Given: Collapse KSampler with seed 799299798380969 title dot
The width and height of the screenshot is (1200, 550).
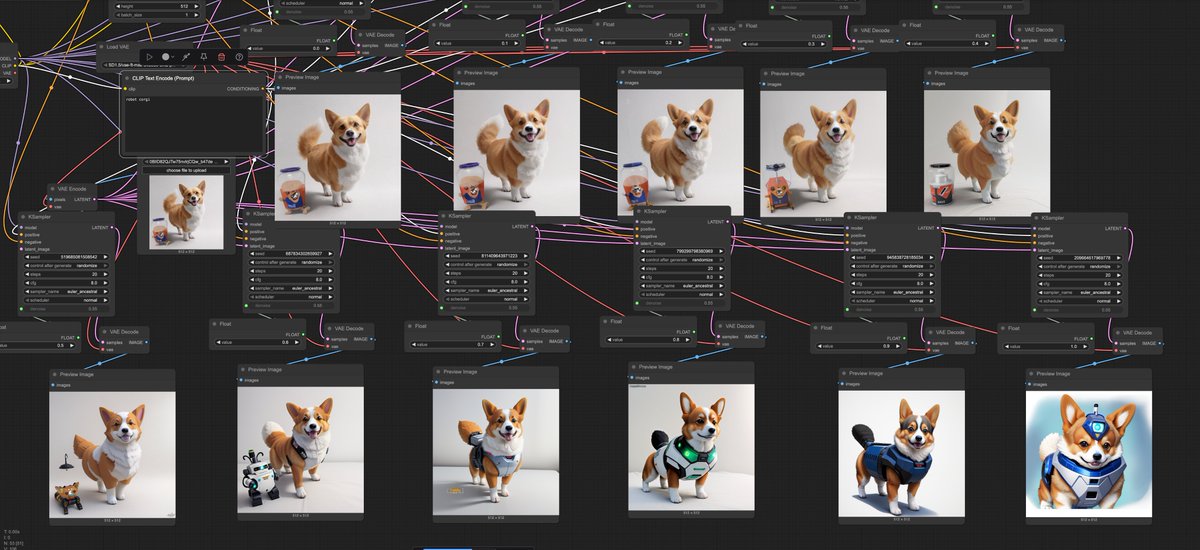Looking at the screenshot, I should pos(640,211).
